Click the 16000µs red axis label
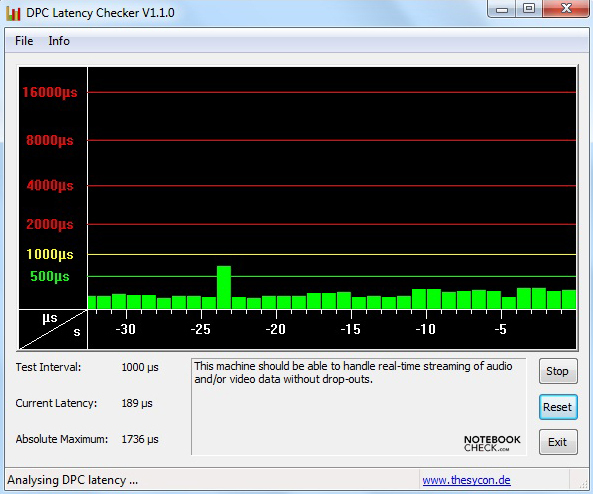 click(50, 92)
